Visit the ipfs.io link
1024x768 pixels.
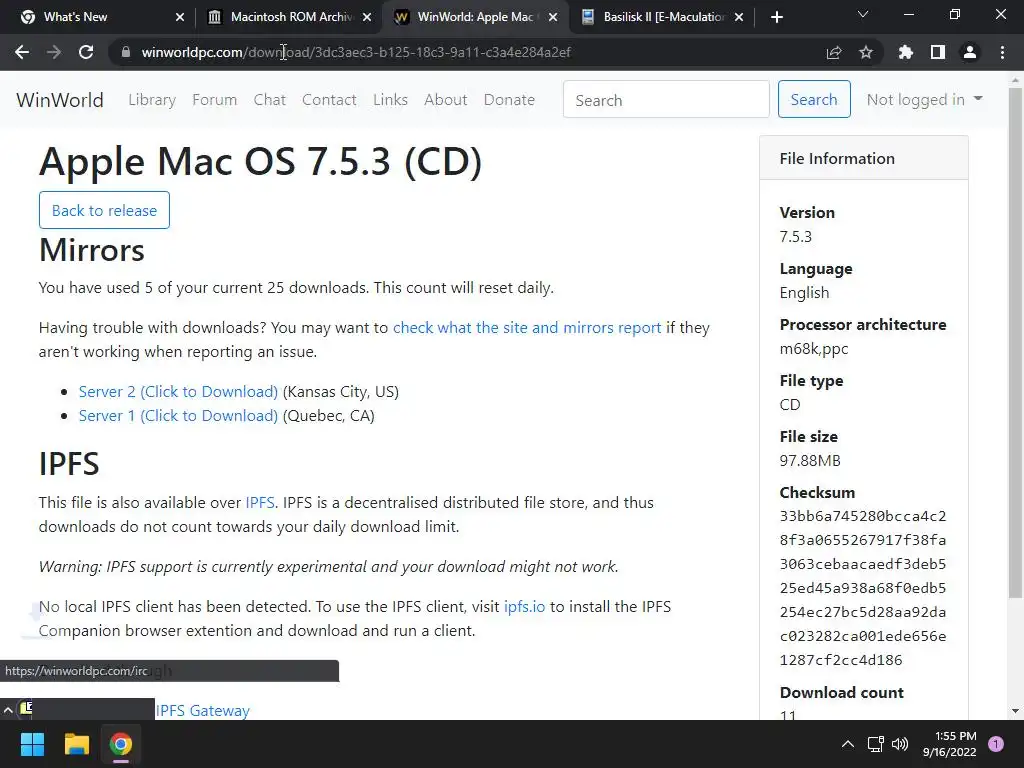coord(524,607)
